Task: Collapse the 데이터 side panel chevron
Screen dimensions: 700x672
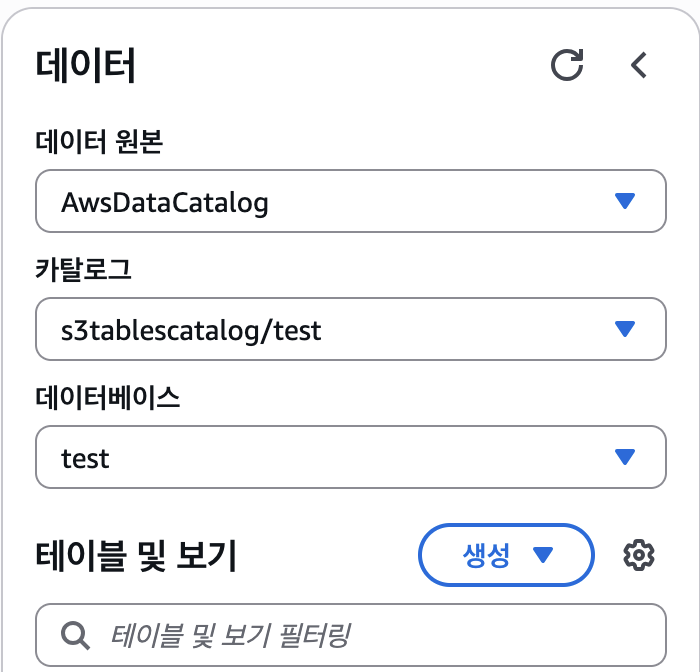Action: (639, 66)
